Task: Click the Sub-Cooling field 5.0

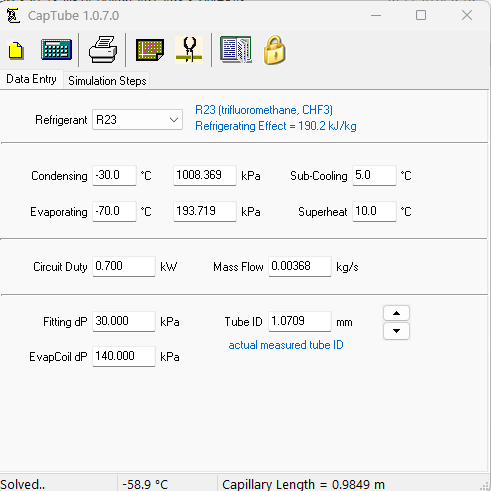Action: tap(374, 175)
